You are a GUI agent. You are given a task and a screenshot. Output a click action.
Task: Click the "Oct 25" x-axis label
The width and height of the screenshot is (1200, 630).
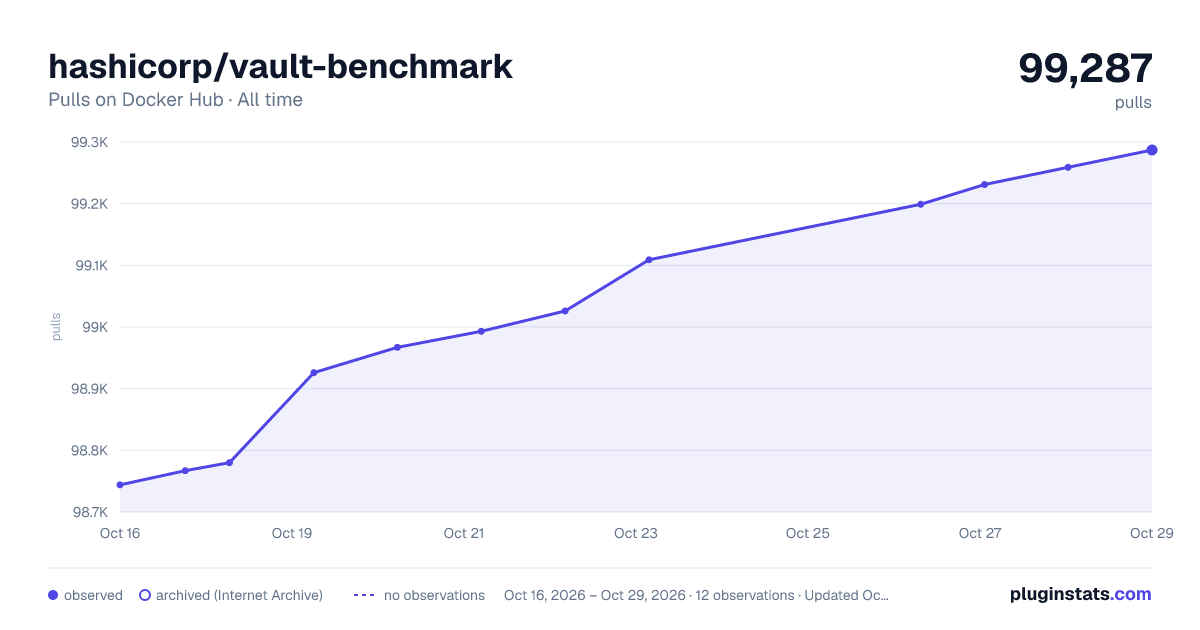coord(808,533)
